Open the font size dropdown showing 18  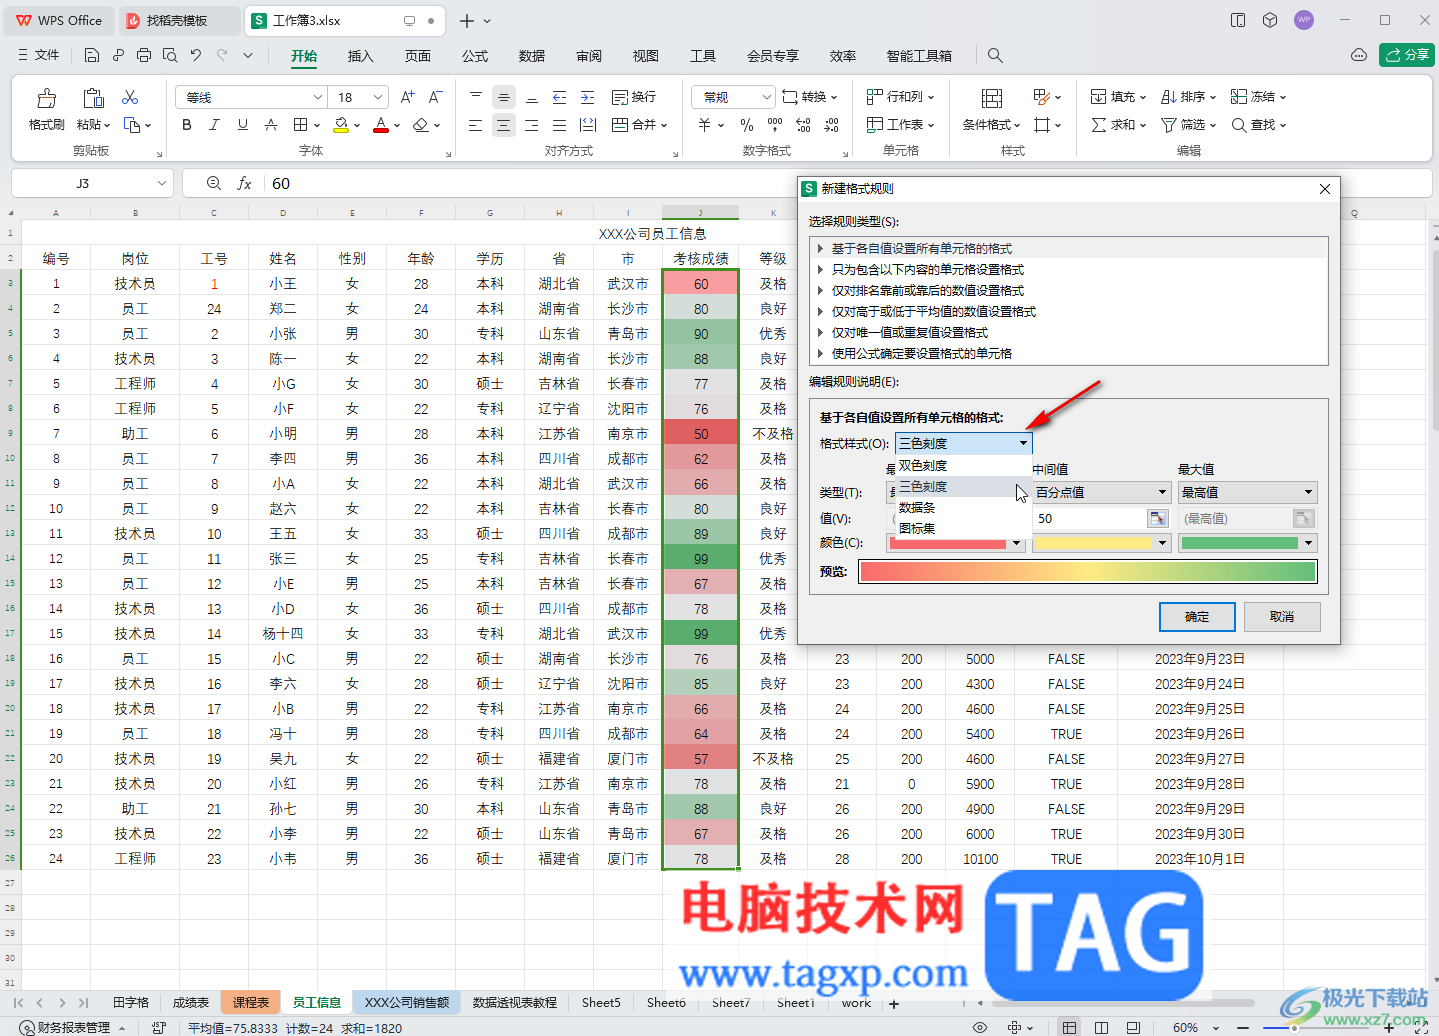pyautogui.click(x=378, y=97)
